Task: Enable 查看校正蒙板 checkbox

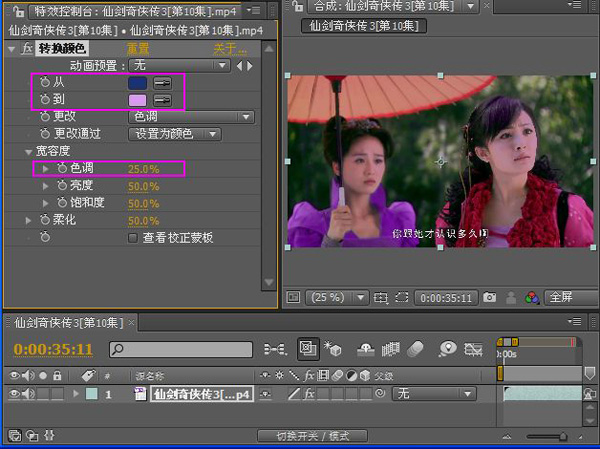Action: pyautogui.click(x=132, y=238)
